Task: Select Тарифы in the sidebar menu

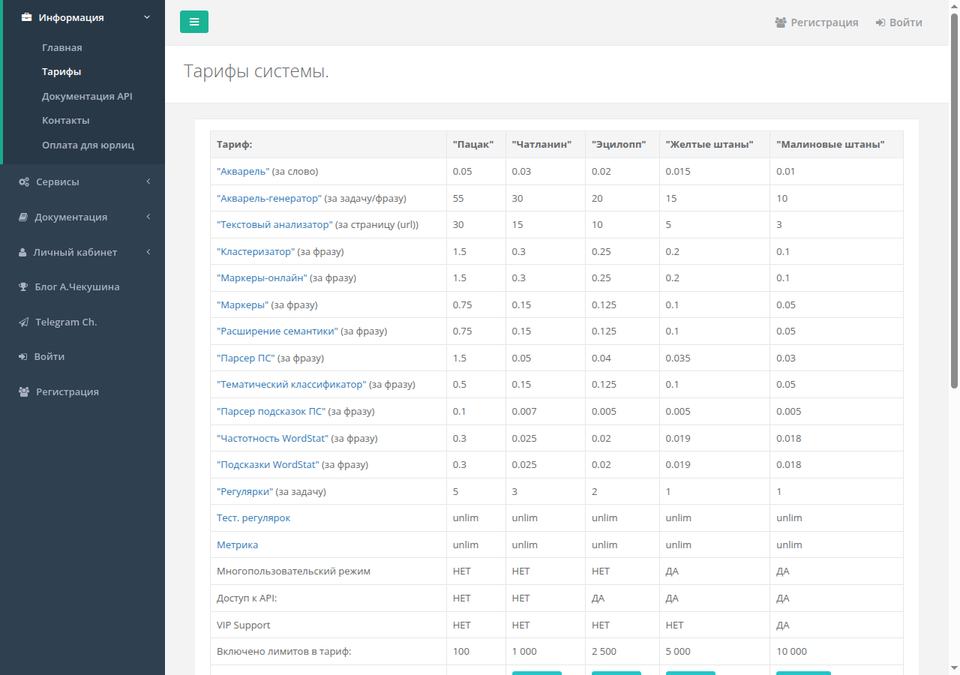Action: (x=61, y=72)
